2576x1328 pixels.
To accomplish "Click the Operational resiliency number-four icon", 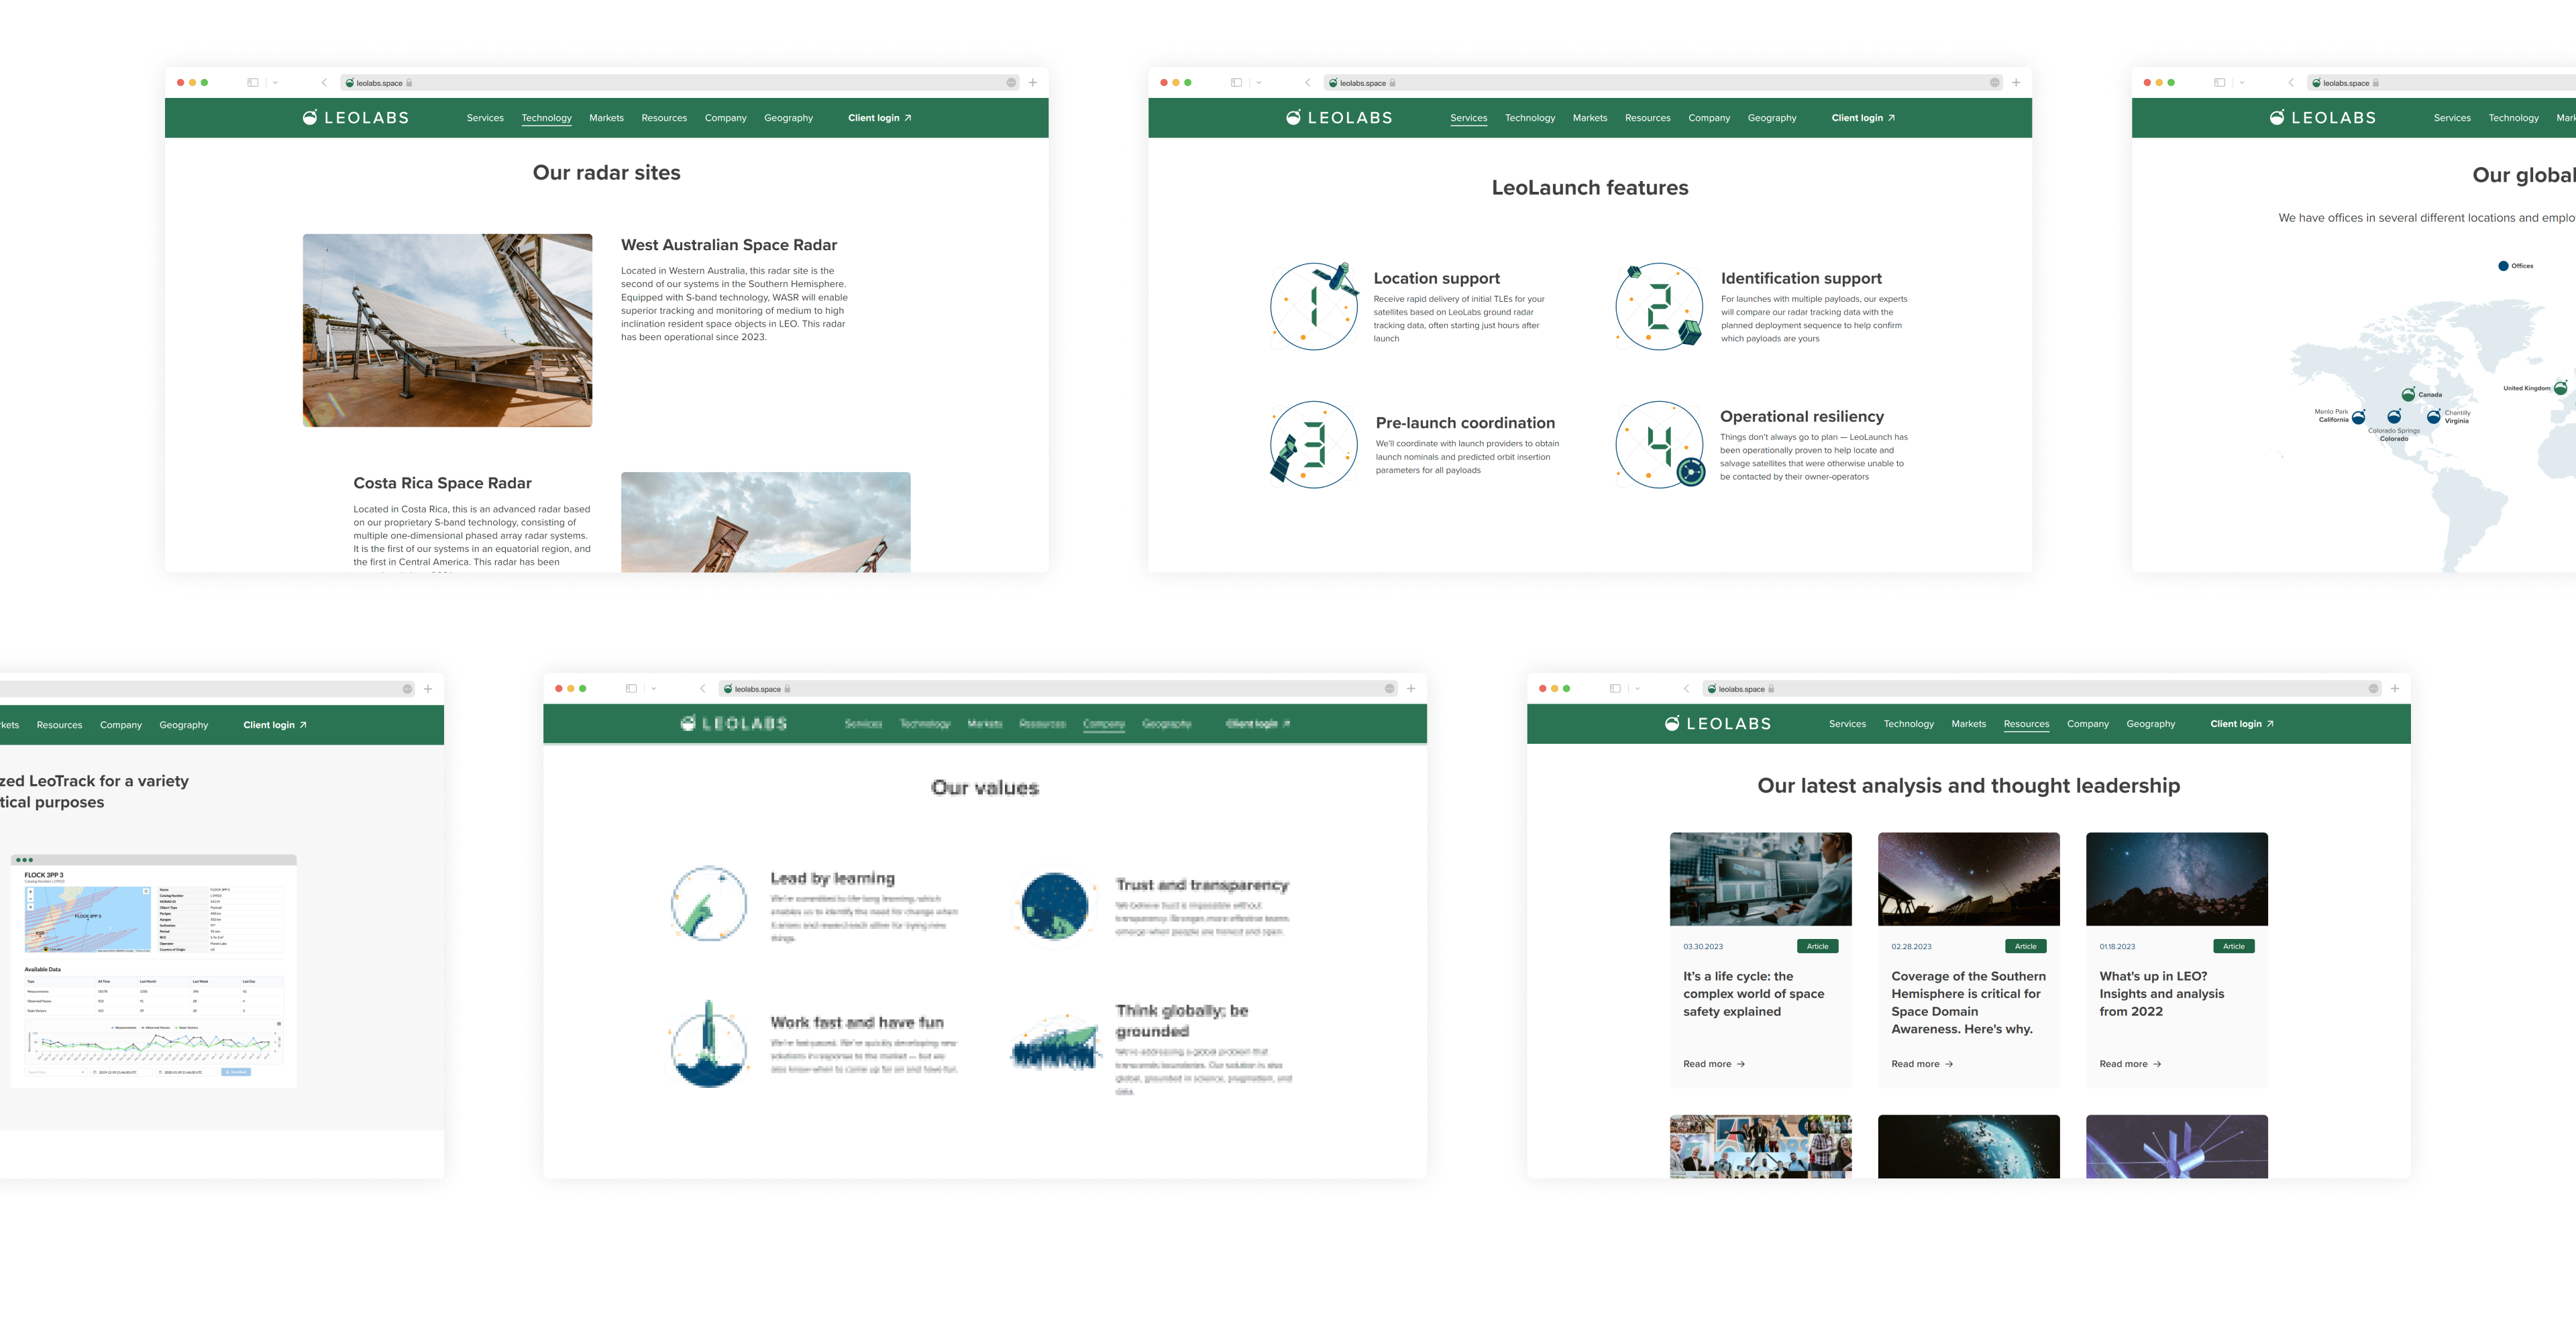I will [x=1659, y=444].
